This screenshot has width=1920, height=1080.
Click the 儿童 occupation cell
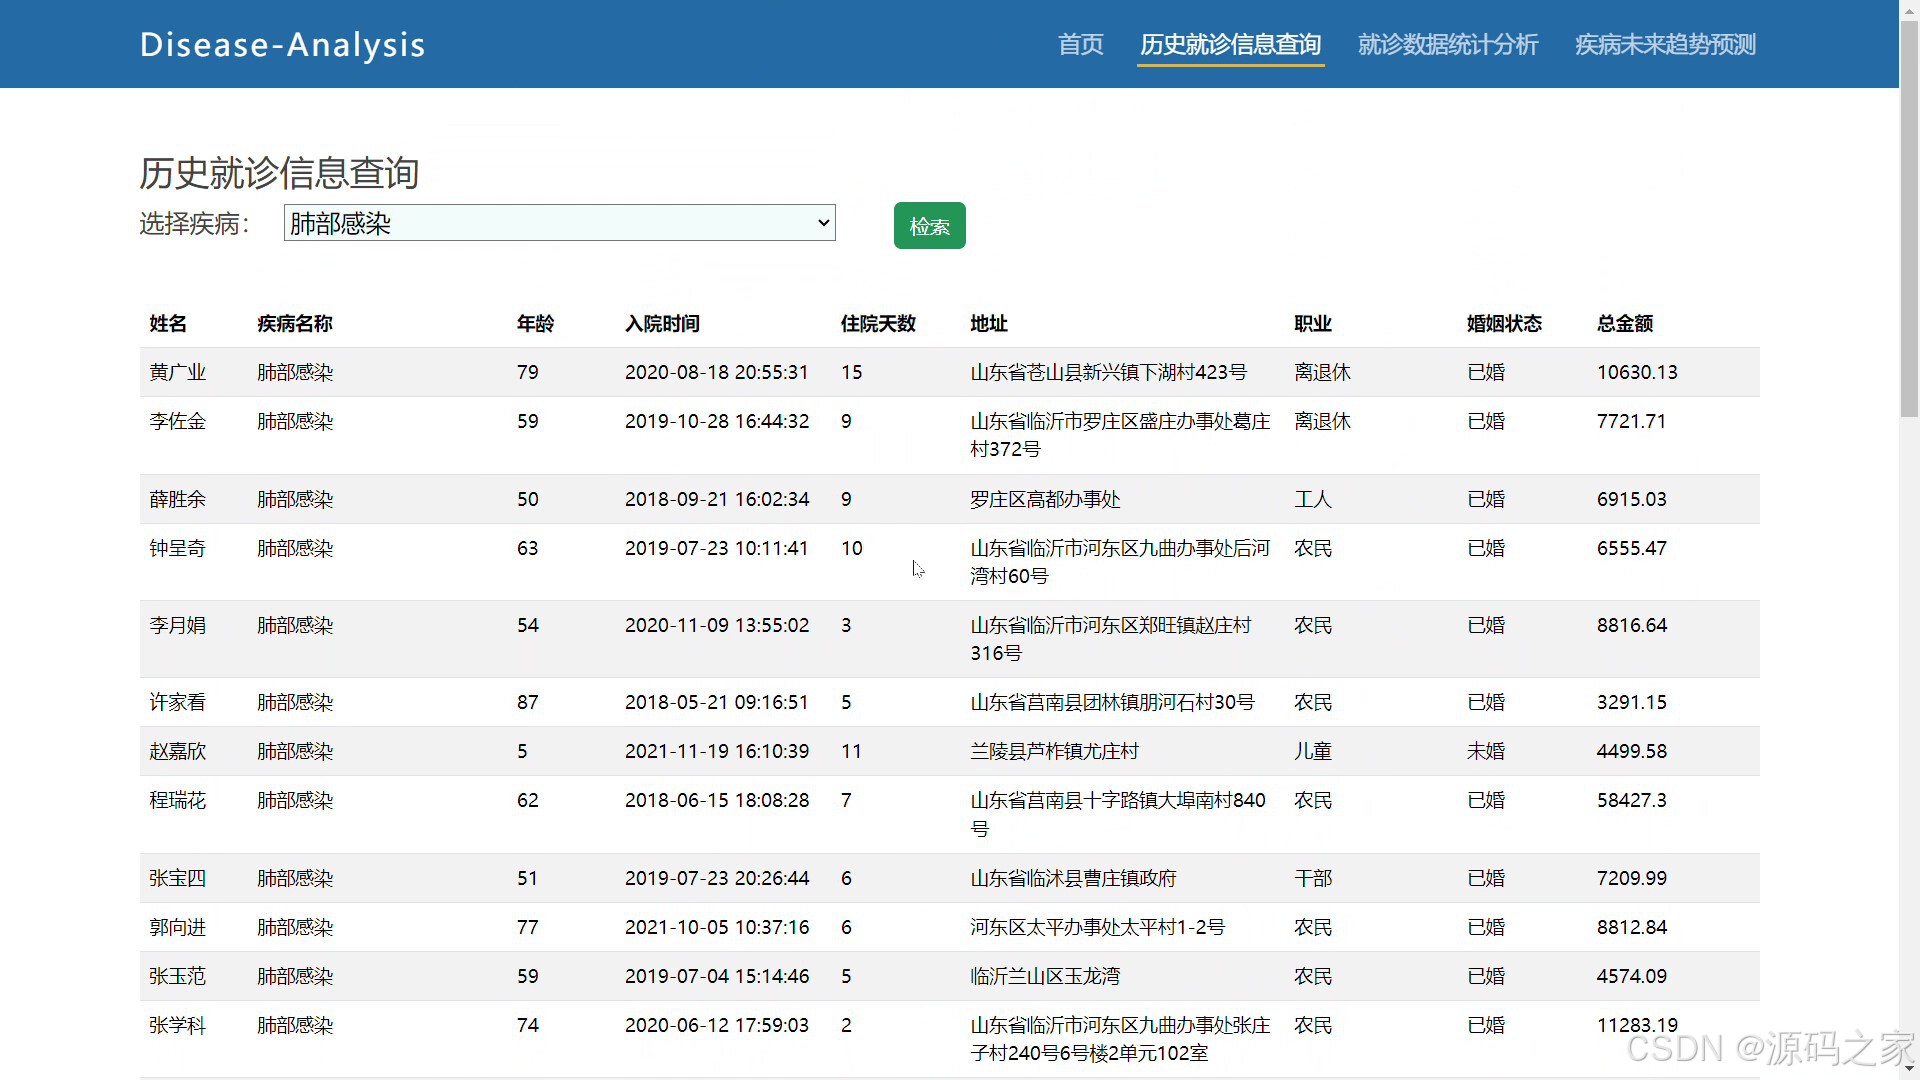tap(1313, 751)
